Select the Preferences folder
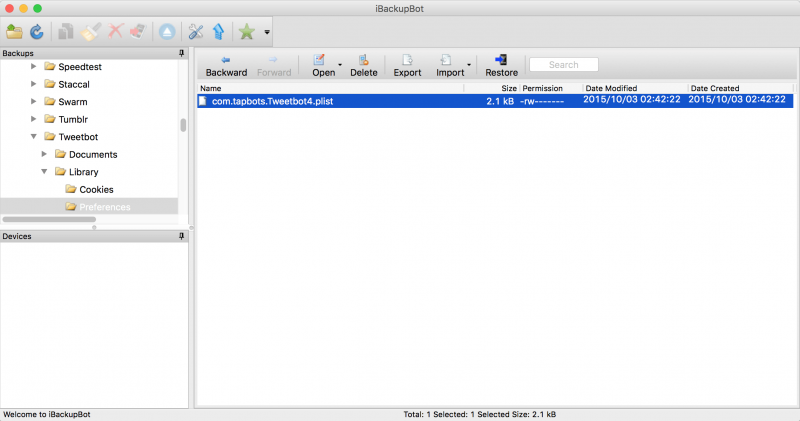This screenshot has width=800, height=421. pos(105,207)
